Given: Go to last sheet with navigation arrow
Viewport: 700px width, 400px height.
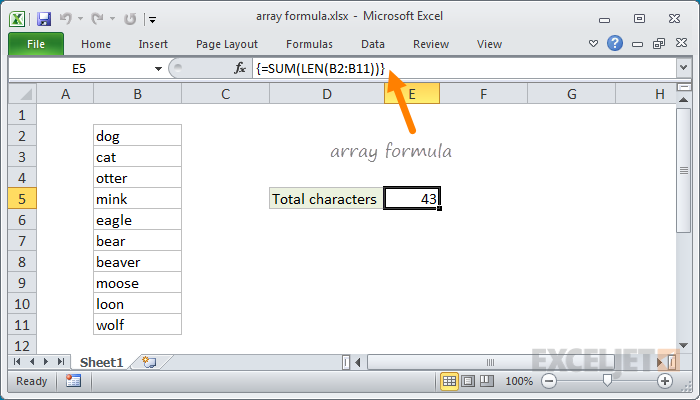Looking at the screenshot, I should (61, 362).
